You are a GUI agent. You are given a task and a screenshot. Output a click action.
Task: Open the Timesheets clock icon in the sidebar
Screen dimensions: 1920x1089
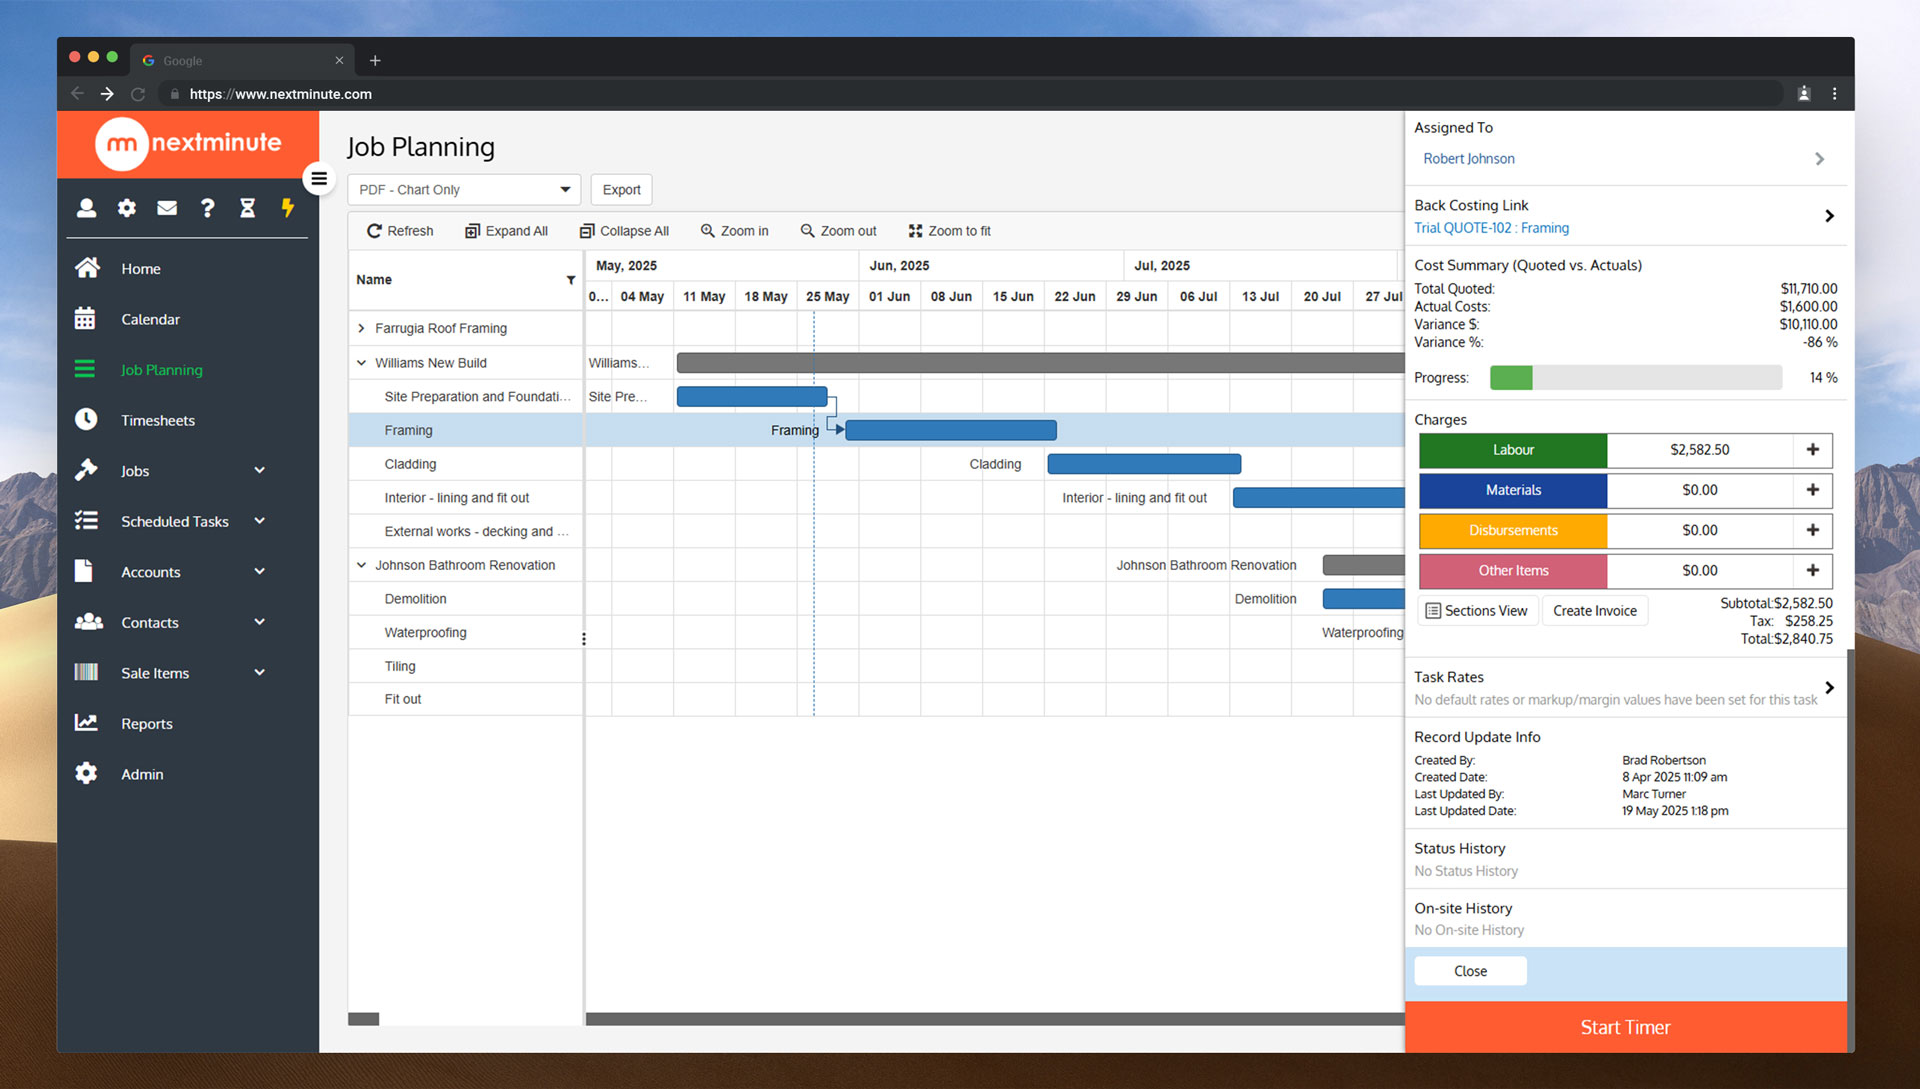(x=87, y=419)
